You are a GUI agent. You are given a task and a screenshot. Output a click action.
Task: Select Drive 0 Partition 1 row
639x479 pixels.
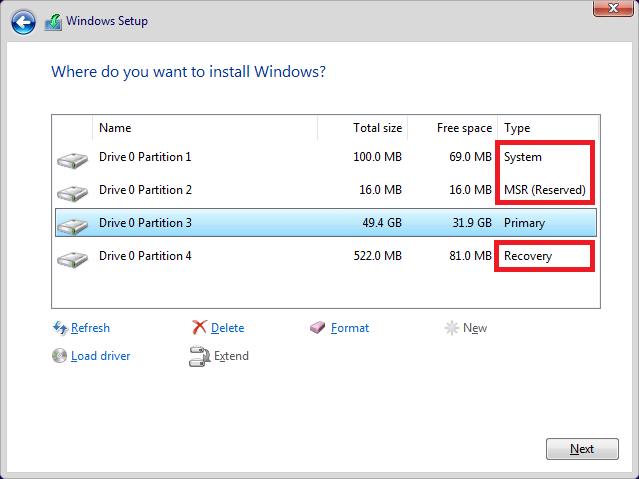pyautogui.click(x=326, y=157)
